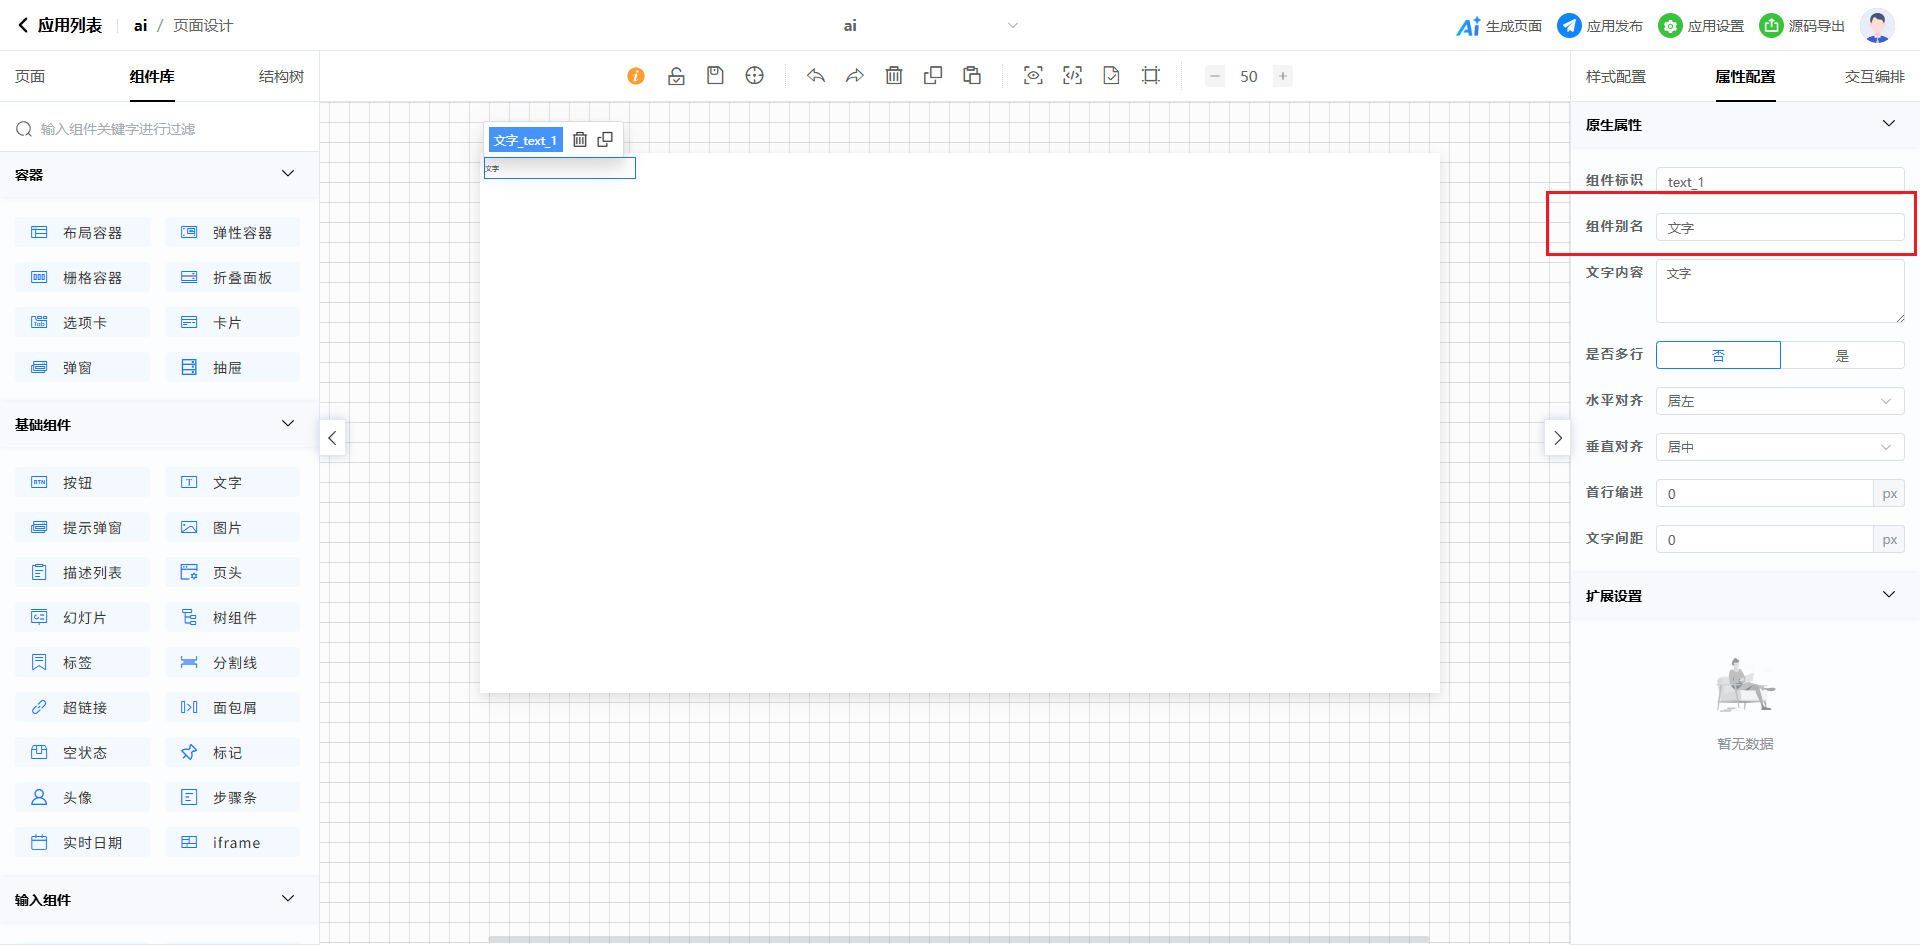
Task: Click the 源码导出 button
Action: coord(1802,26)
